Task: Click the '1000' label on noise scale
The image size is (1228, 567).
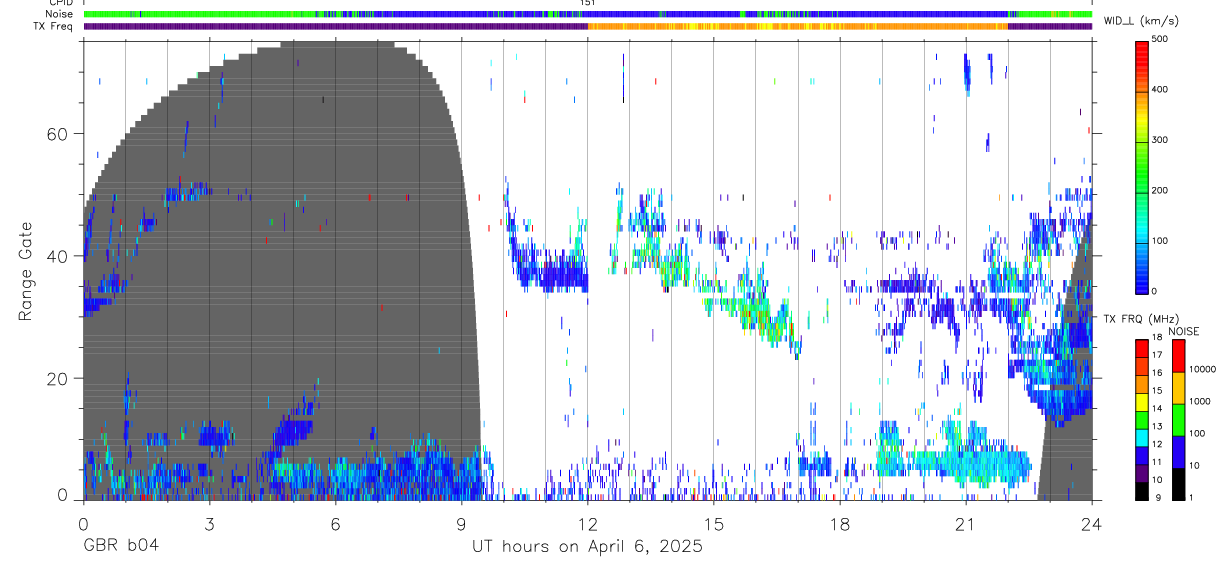Action: coord(1201,401)
